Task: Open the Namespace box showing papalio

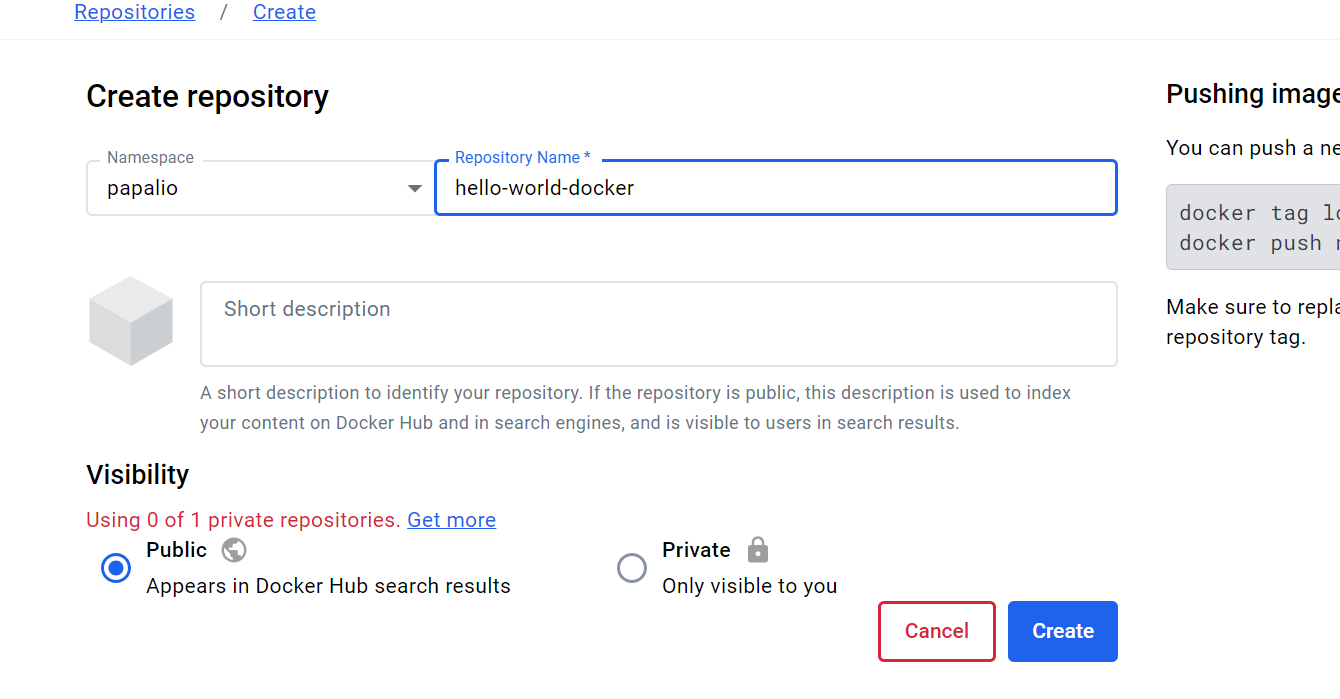Action: [x=250, y=188]
